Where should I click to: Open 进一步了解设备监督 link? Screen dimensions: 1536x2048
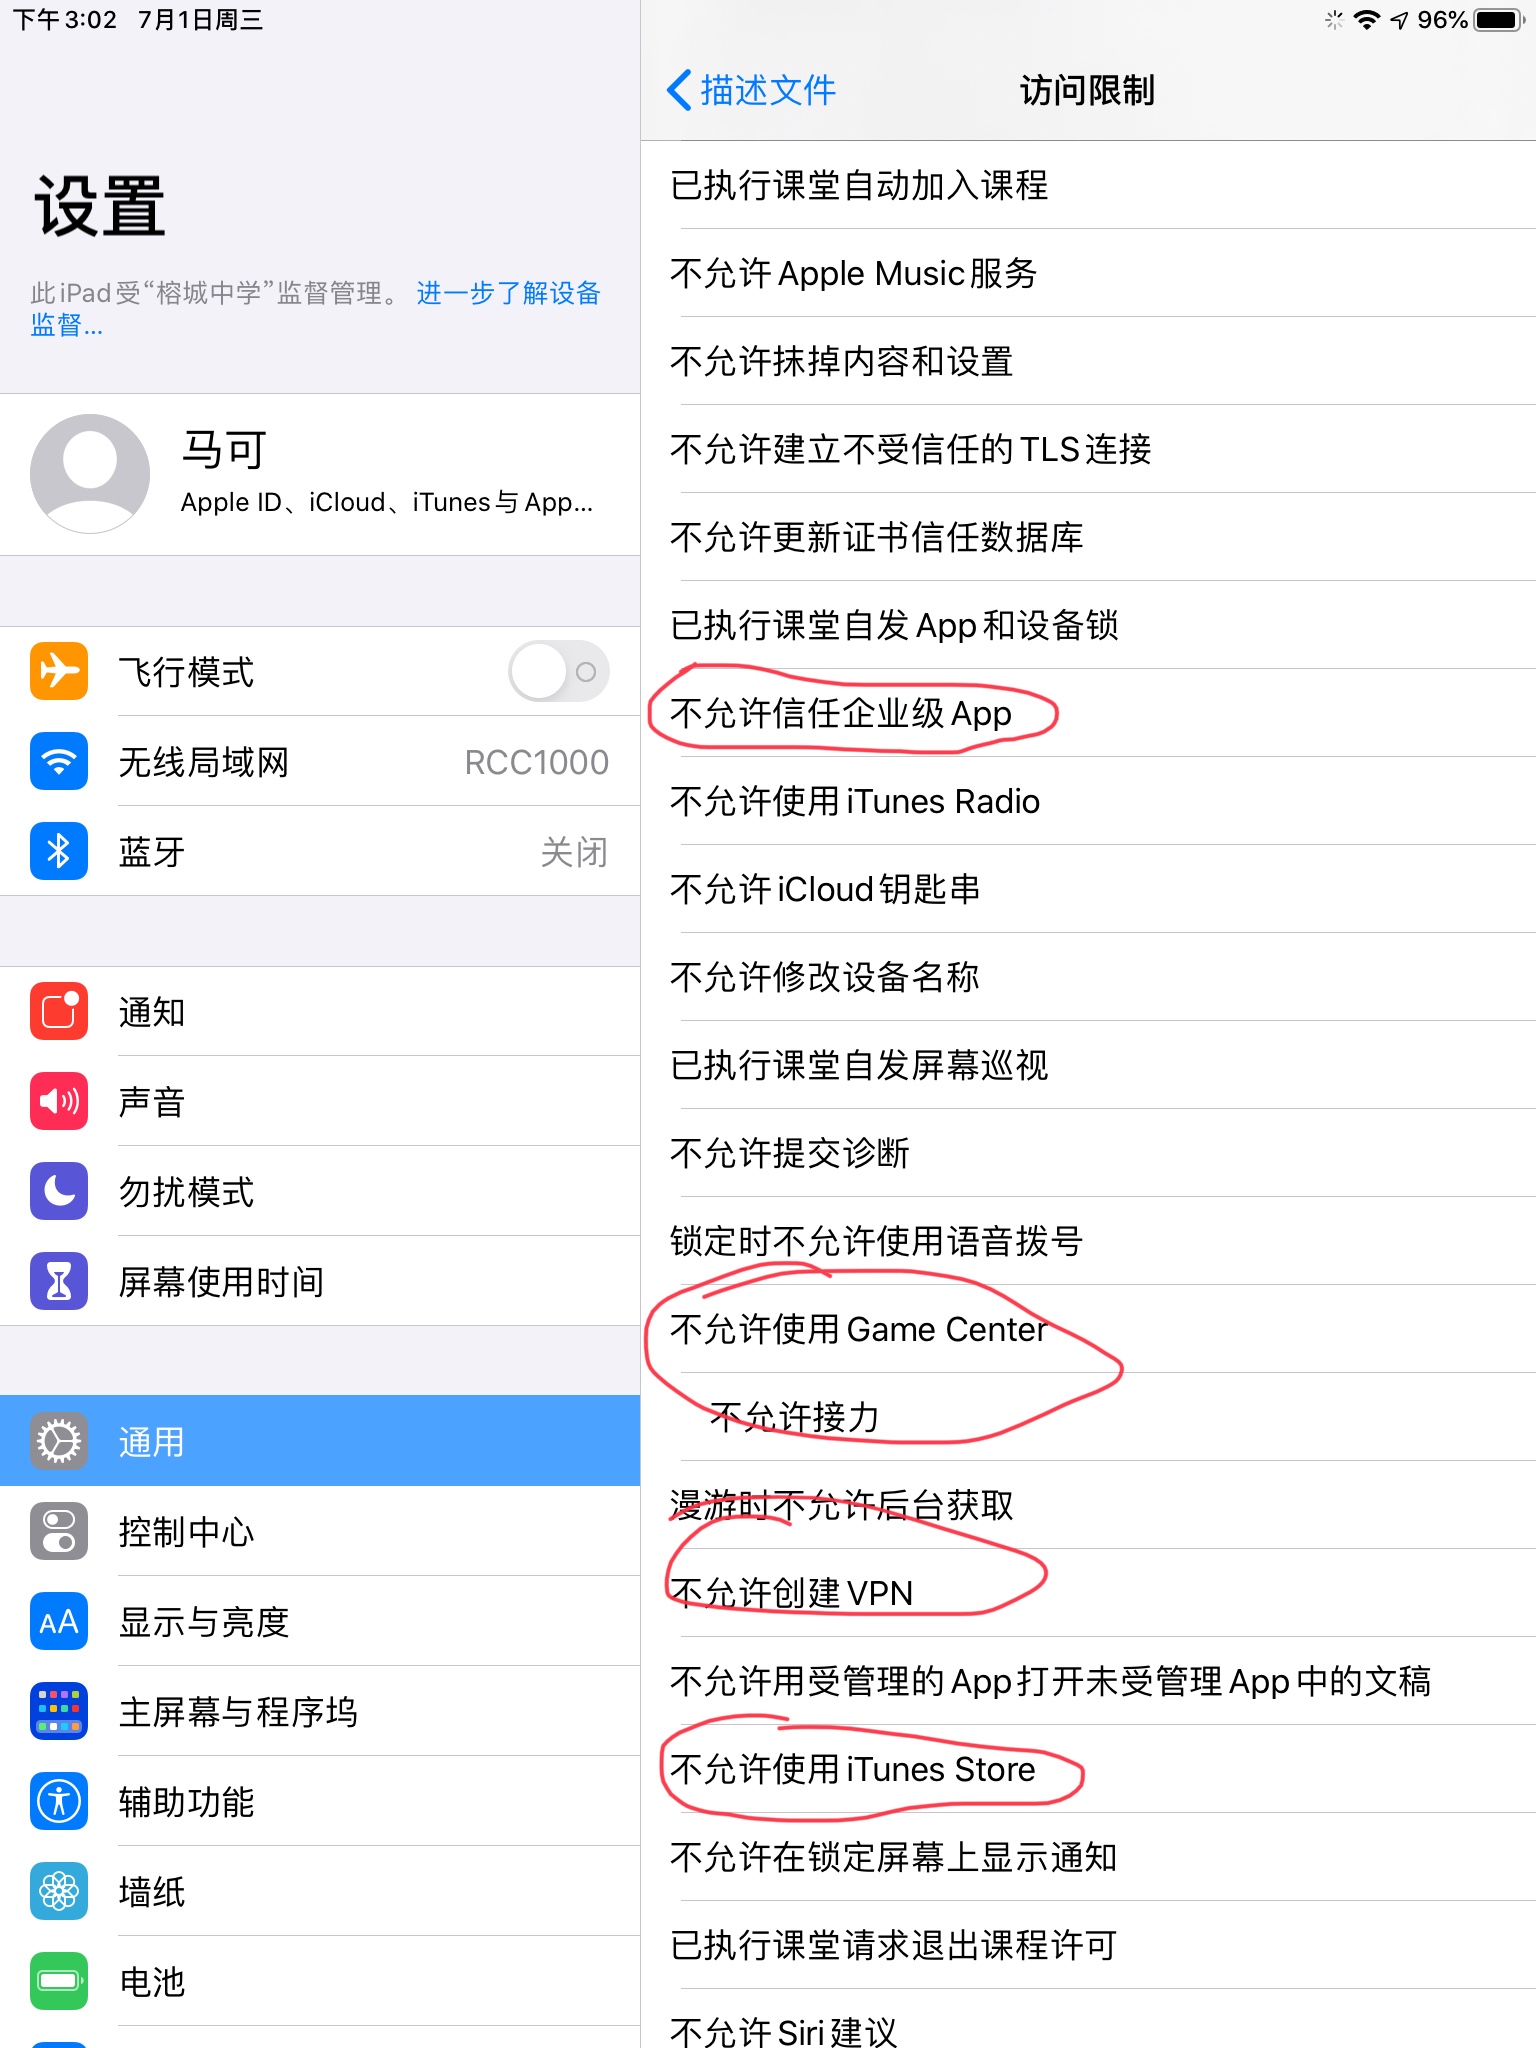tap(315, 309)
